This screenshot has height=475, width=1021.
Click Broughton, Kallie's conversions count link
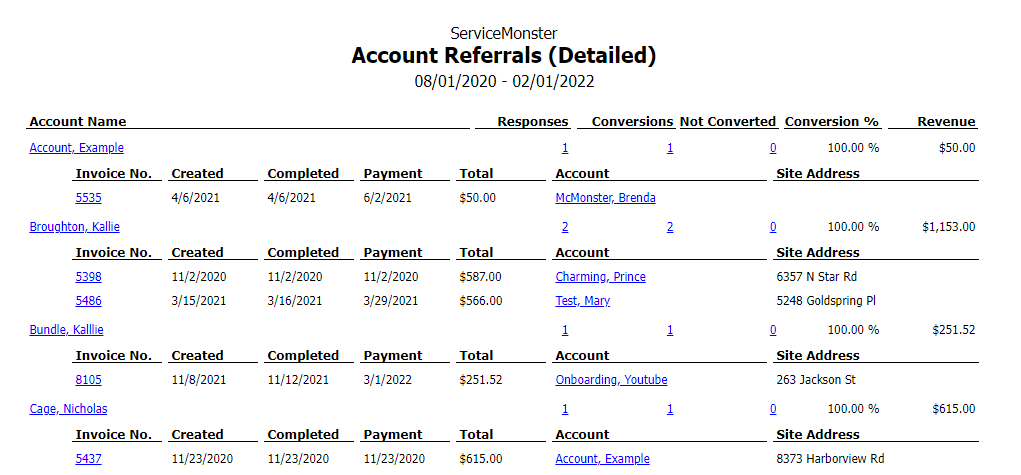(670, 227)
